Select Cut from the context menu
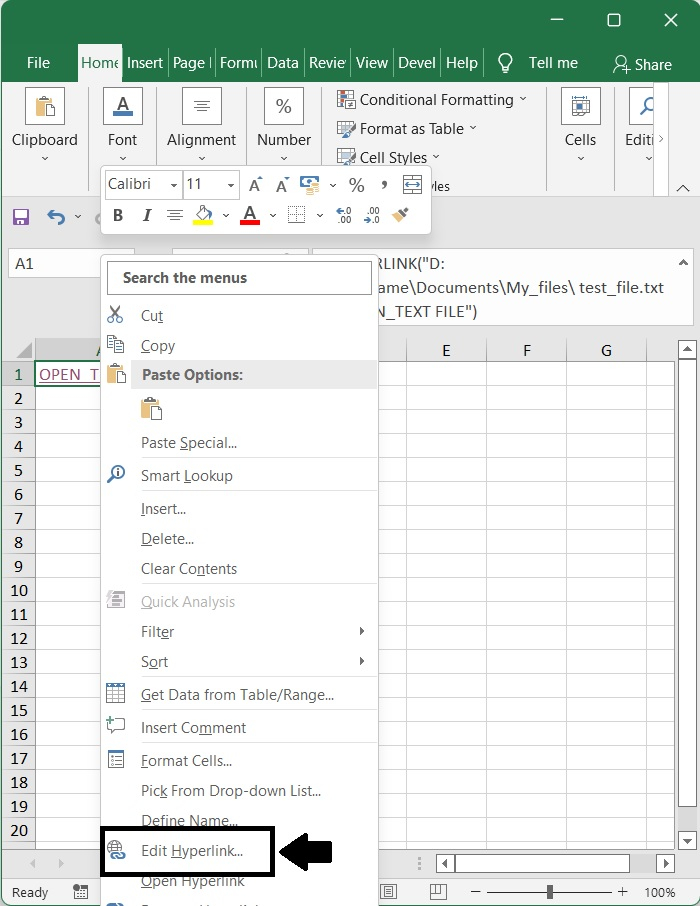 (239, 315)
